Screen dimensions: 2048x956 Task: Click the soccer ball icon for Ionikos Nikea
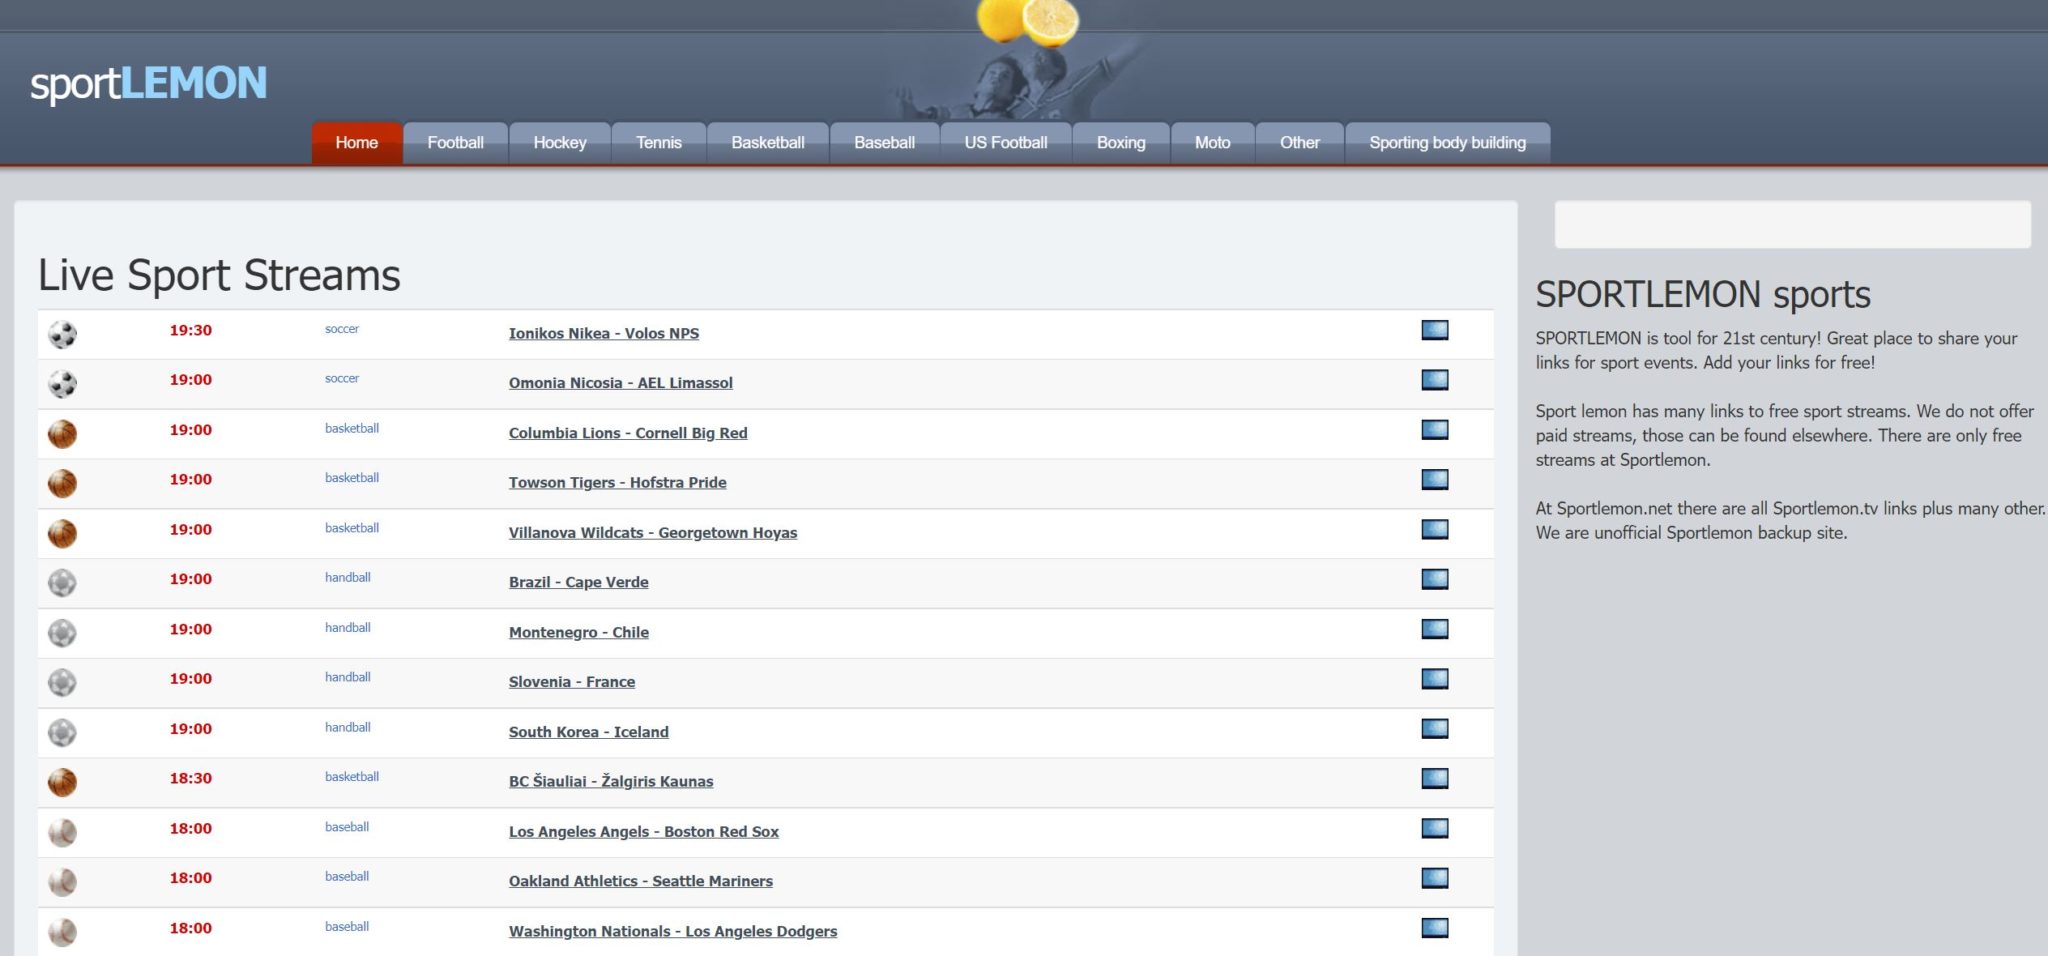point(62,333)
